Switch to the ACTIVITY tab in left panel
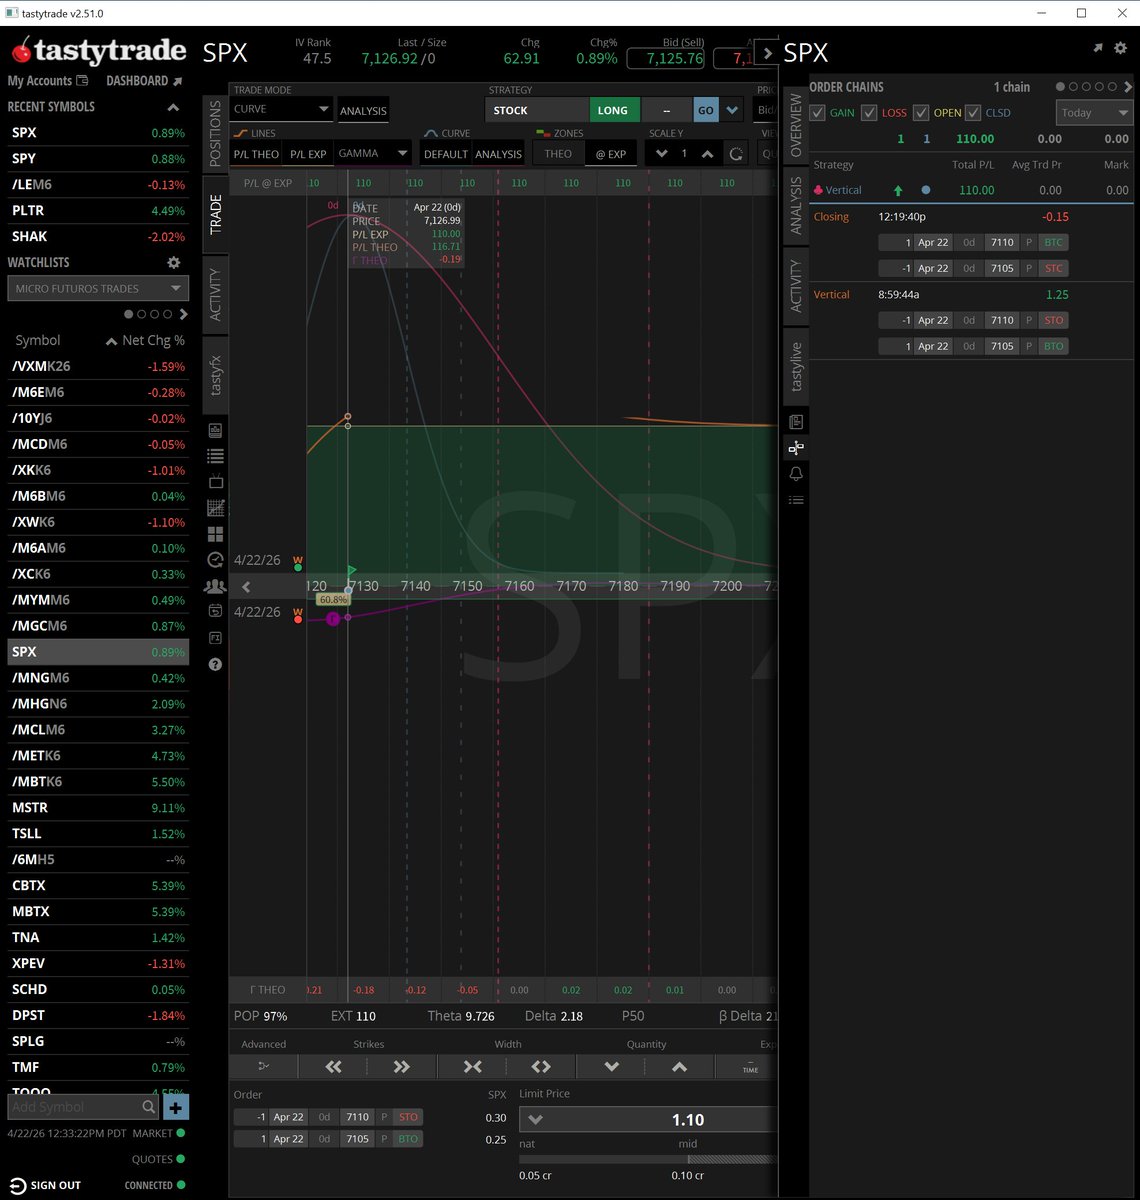Screen dimensions: 1140x1200 (216, 294)
